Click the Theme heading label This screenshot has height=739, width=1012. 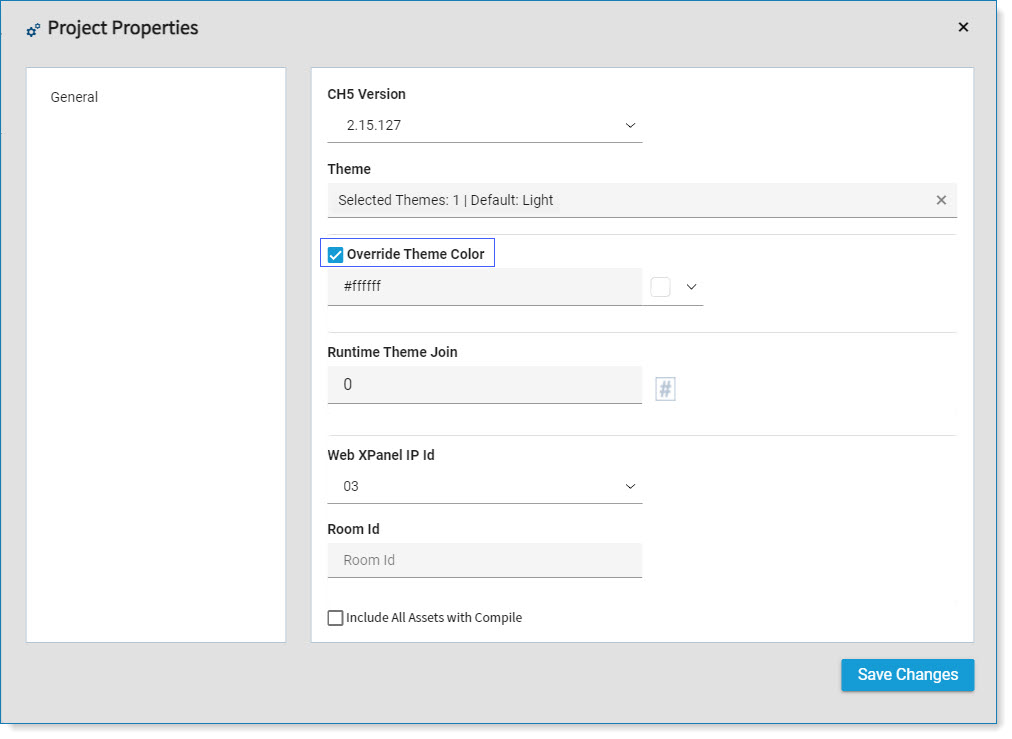349,169
